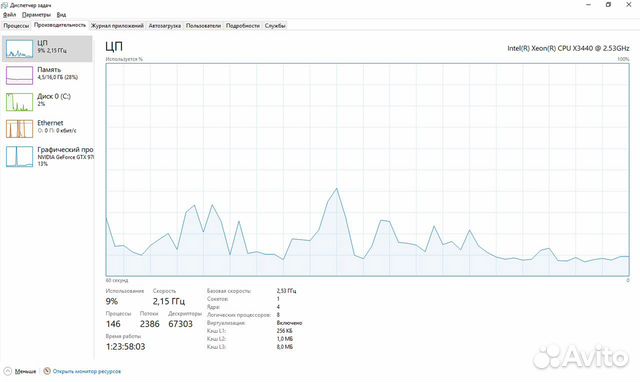Restore down the Task Manager window
The image size is (640, 382).
[609, 5]
